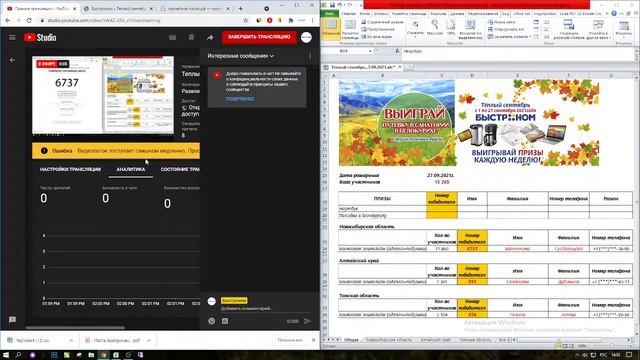Open the channel avatar menu in Studio
Image resolution: width=640 pixels, height=360 pixels.
306,37
